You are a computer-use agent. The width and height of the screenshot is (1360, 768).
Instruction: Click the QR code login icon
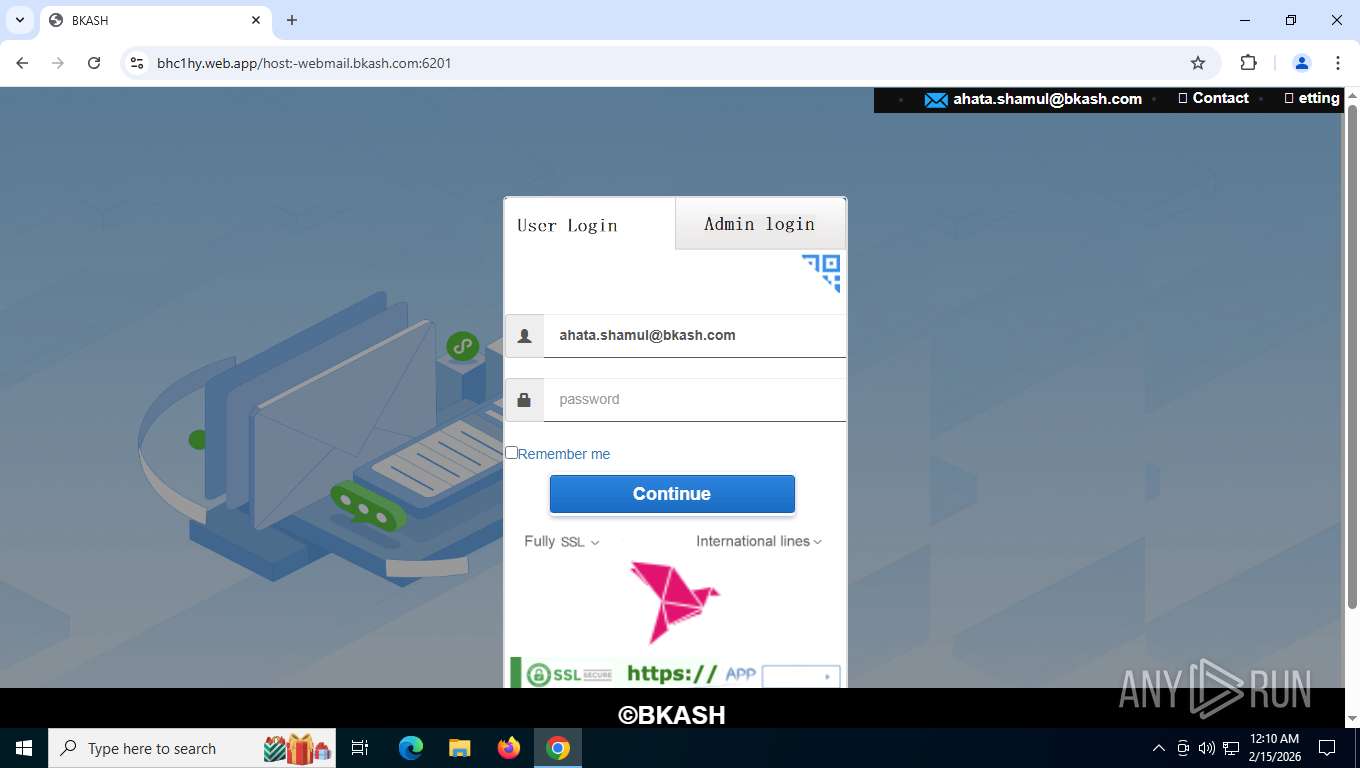click(822, 273)
